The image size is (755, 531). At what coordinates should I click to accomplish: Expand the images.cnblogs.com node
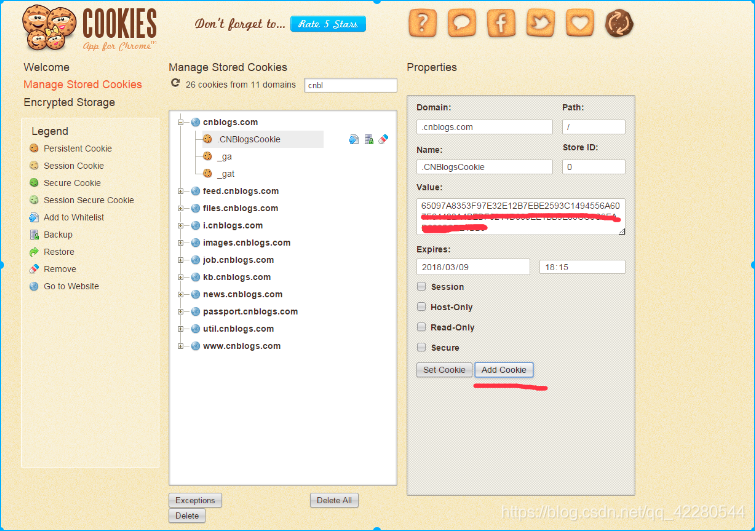click(x=181, y=243)
